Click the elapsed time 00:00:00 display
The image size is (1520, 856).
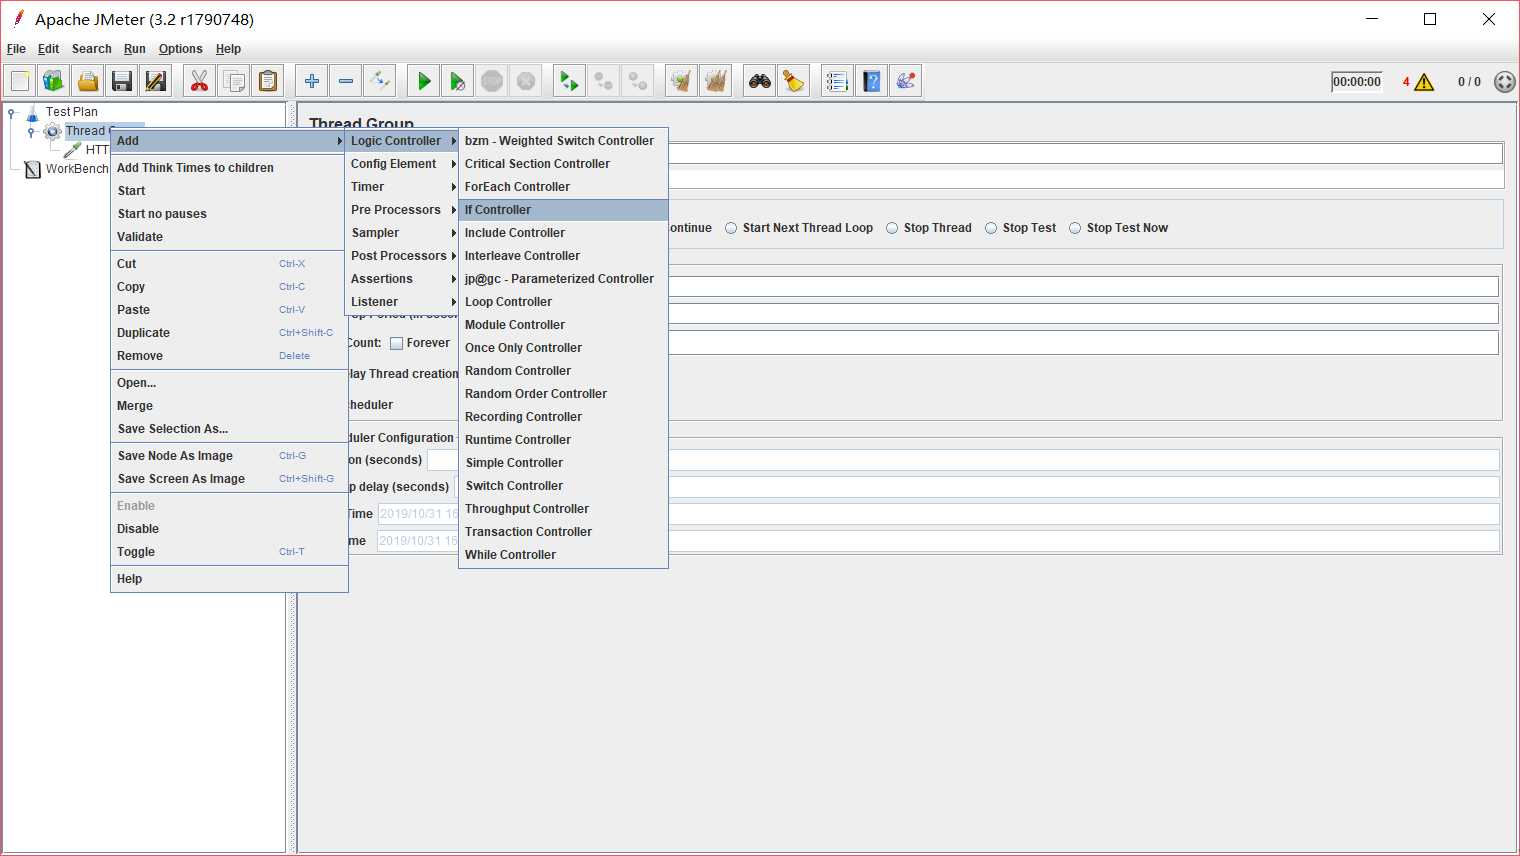click(1357, 82)
